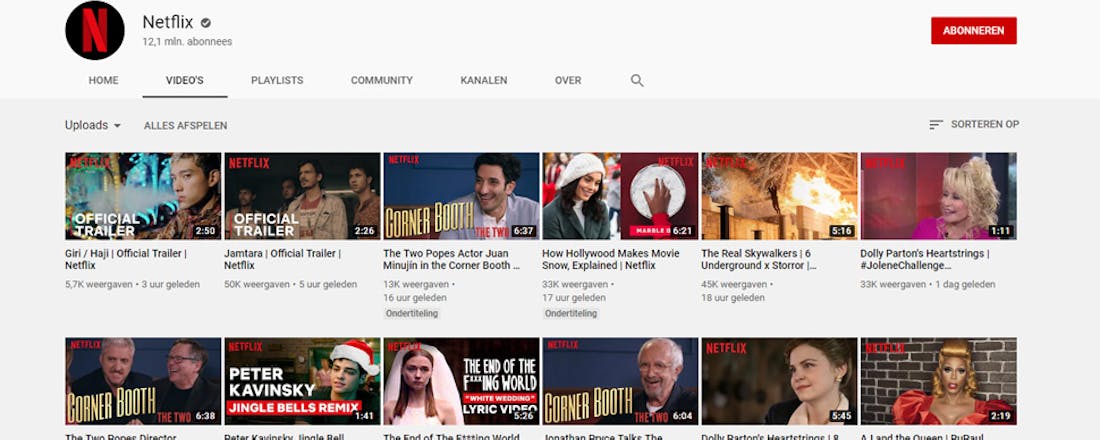Viewport: 1100px width, 440px height.
Task: Click the title Jamtara | Official Trailer | Netflix
Action: pyautogui.click(x=283, y=260)
